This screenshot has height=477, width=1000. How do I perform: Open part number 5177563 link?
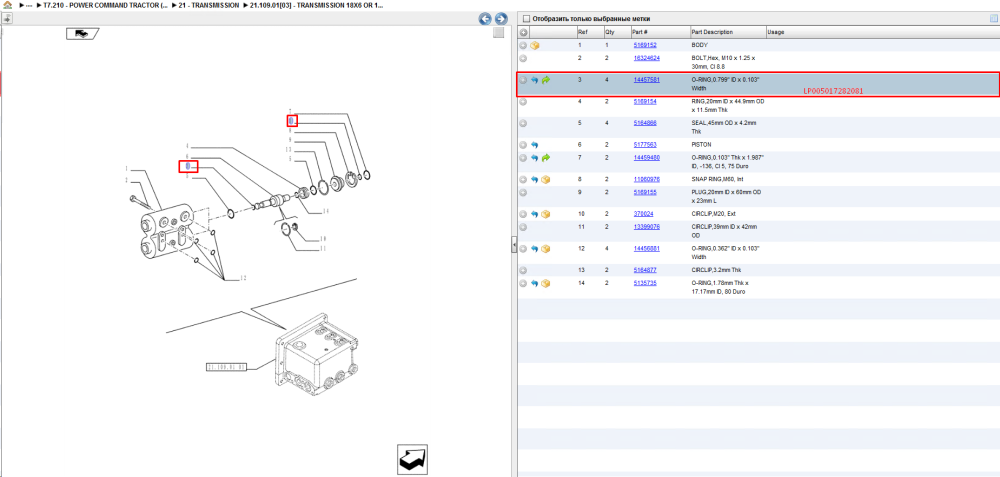pos(645,145)
